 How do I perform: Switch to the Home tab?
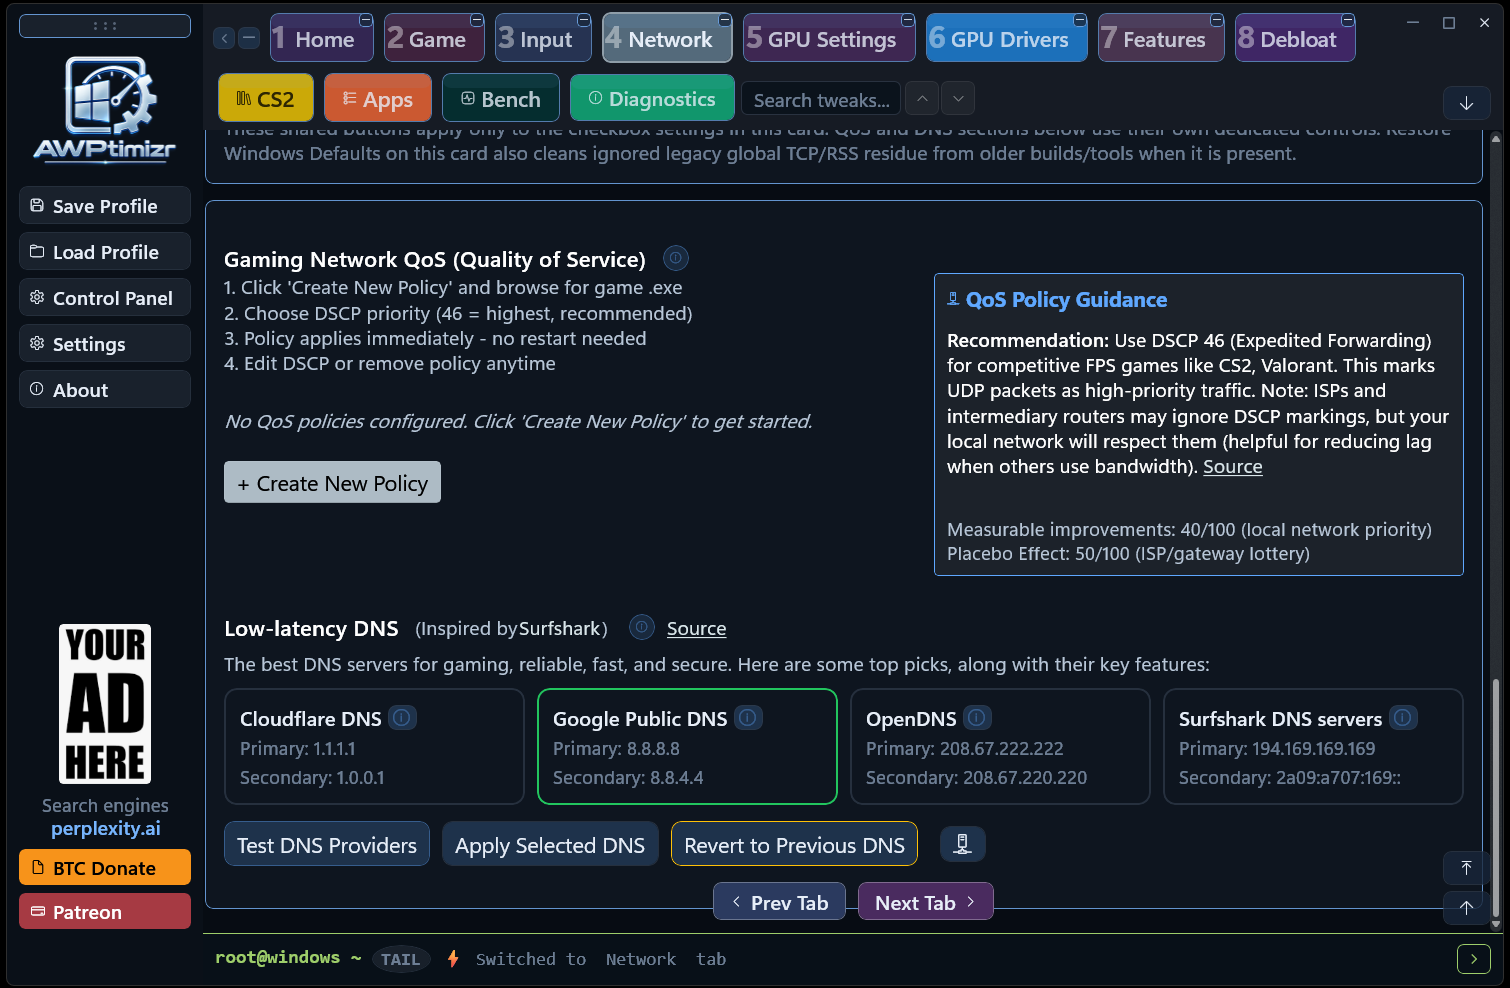(321, 39)
